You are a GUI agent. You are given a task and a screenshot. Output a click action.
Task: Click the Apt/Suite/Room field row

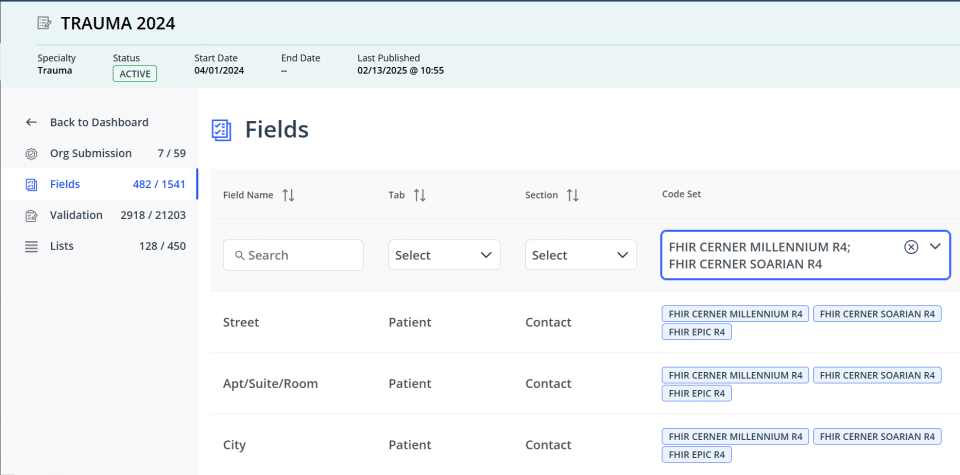coord(585,384)
